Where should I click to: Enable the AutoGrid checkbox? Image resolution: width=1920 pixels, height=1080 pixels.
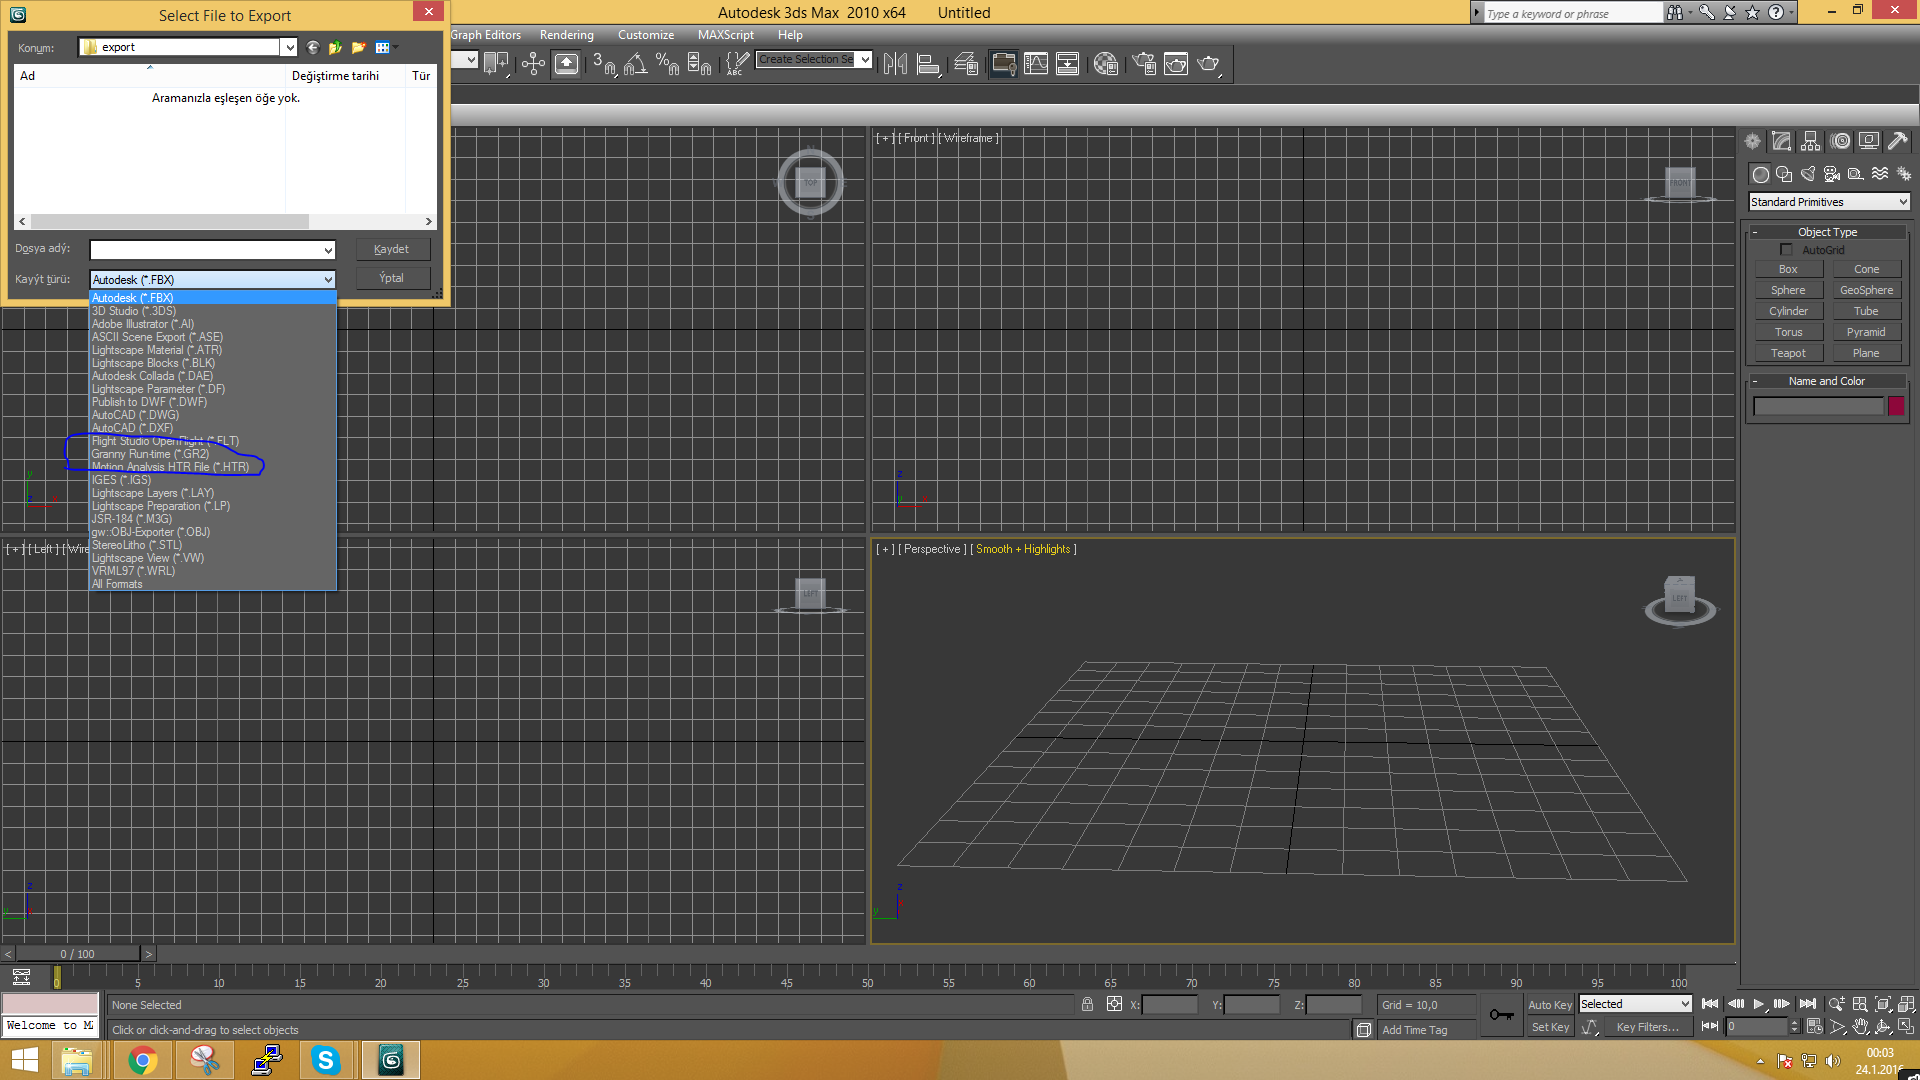point(1786,250)
